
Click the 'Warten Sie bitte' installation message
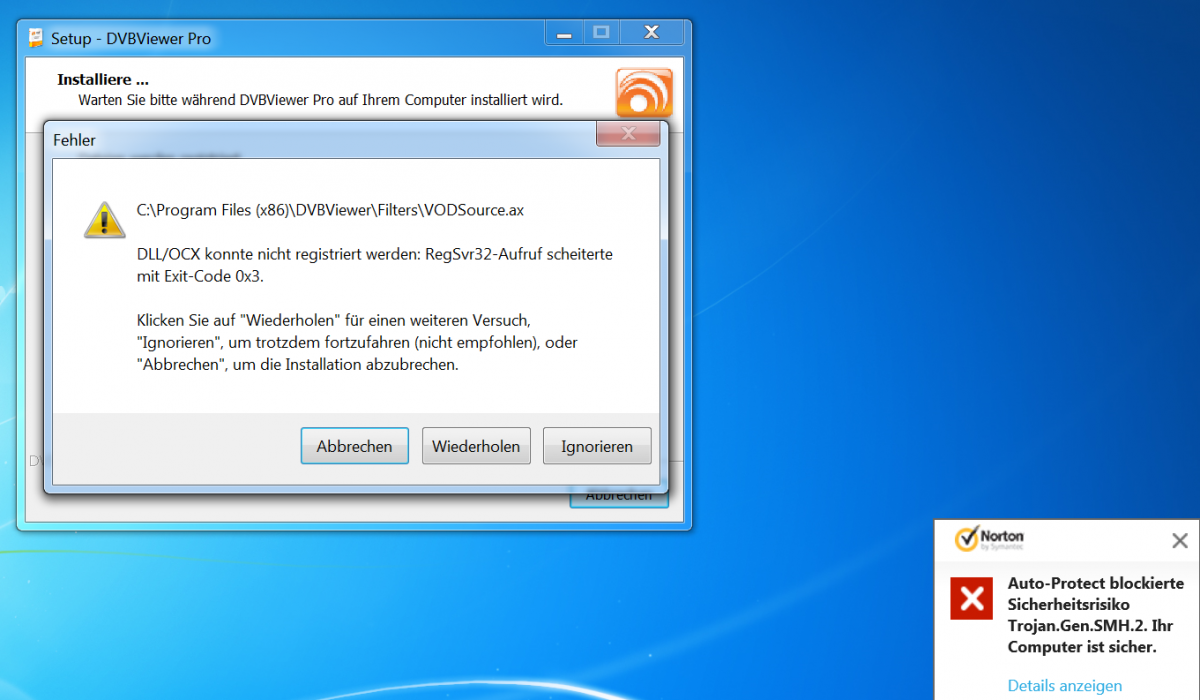click(321, 100)
